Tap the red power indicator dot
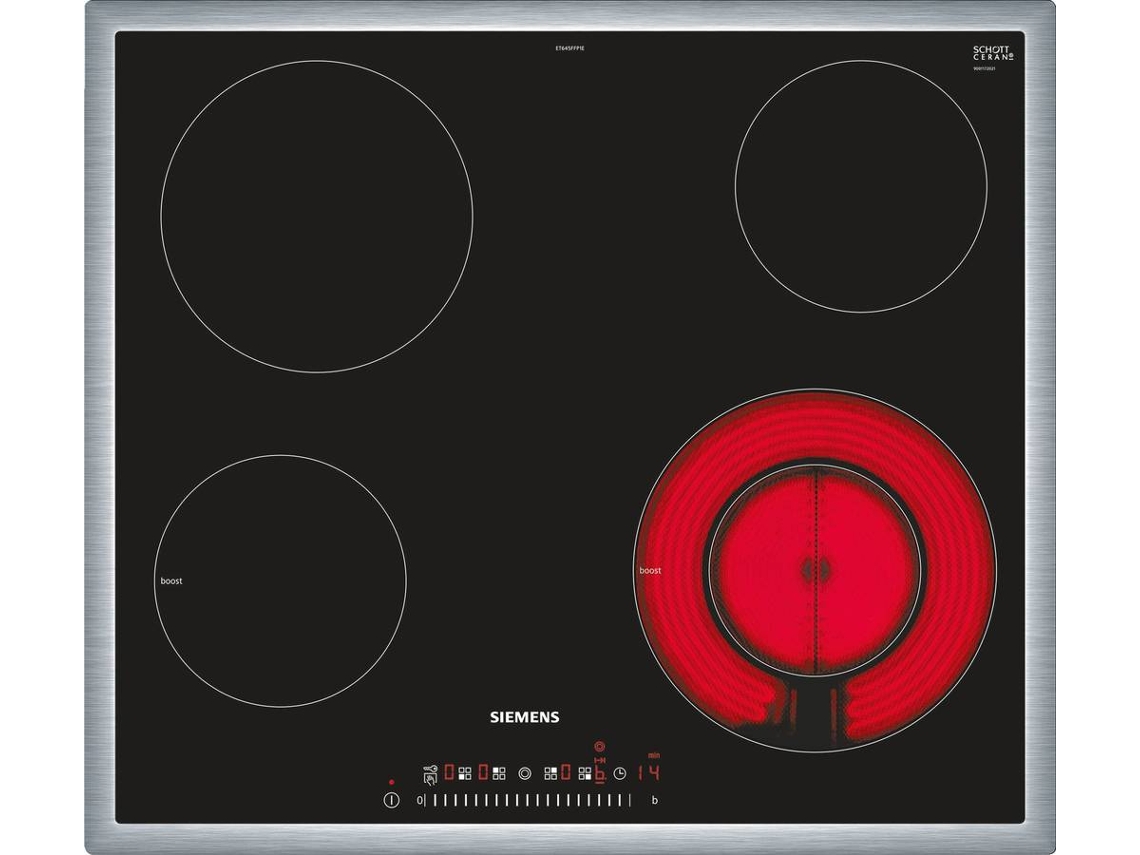 tap(391, 782)
